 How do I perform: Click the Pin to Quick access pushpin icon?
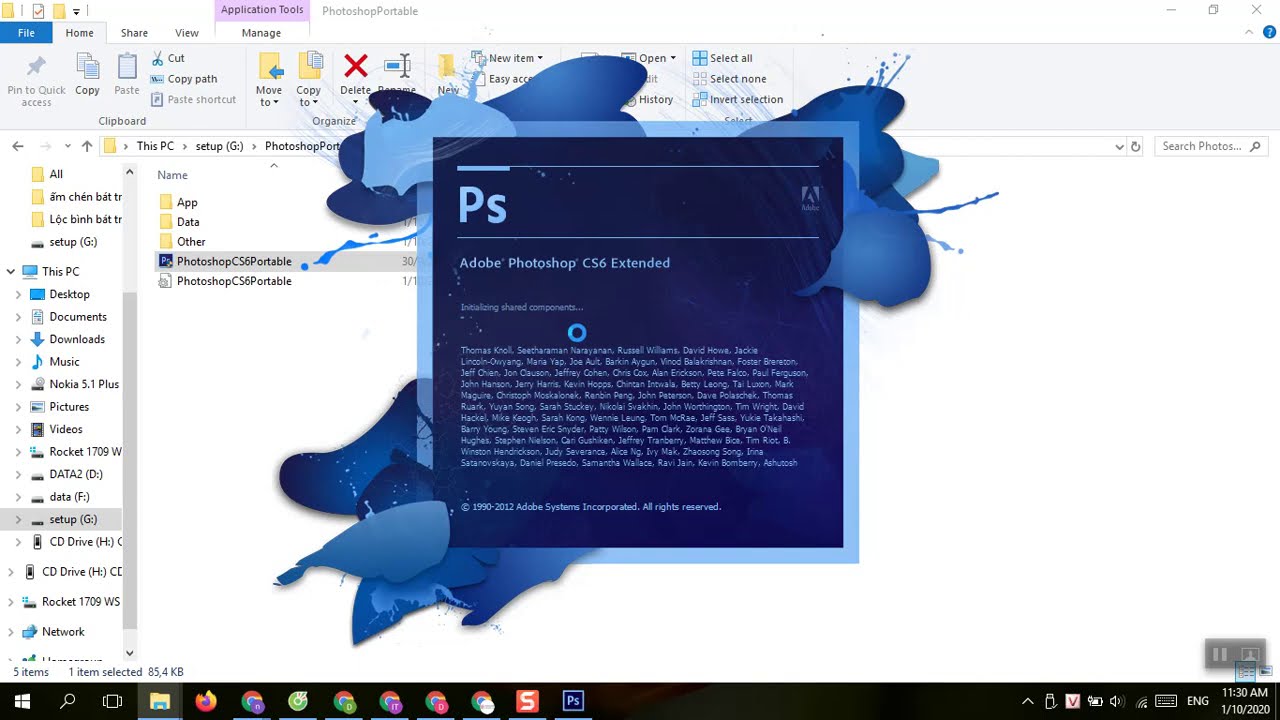pos(36,66)
